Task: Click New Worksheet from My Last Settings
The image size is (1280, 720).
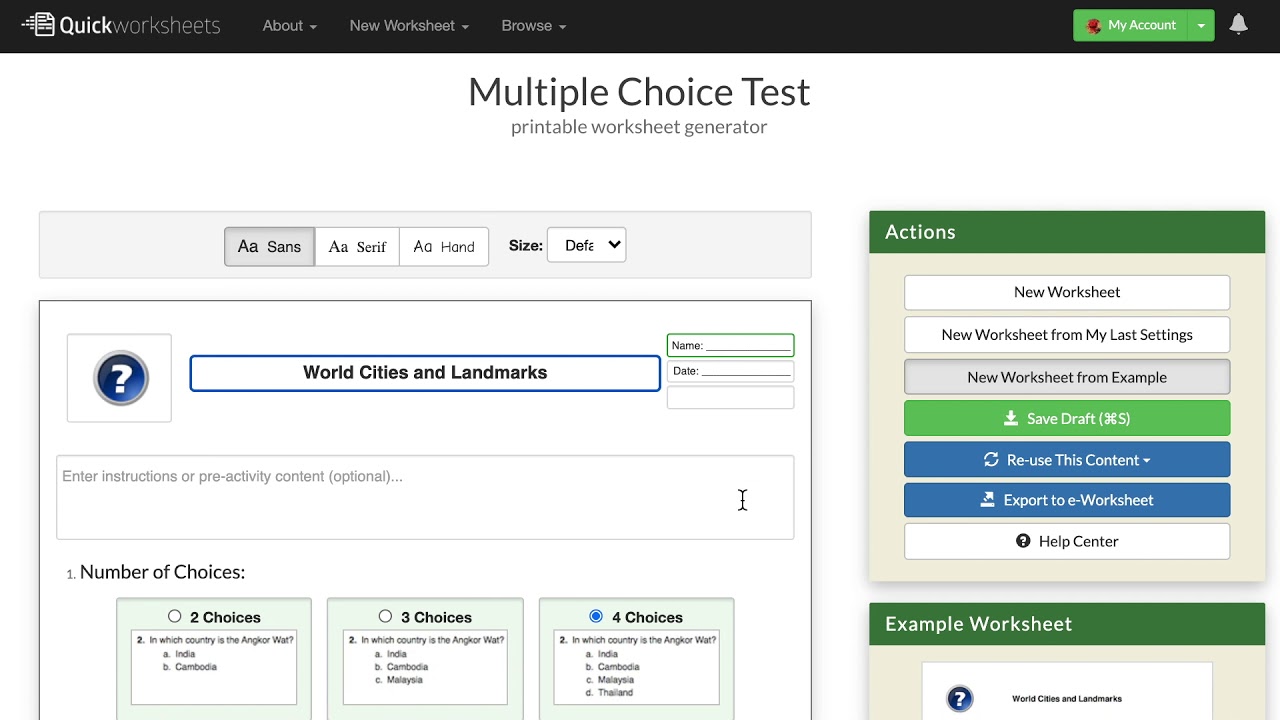Action: [1066, 334]
